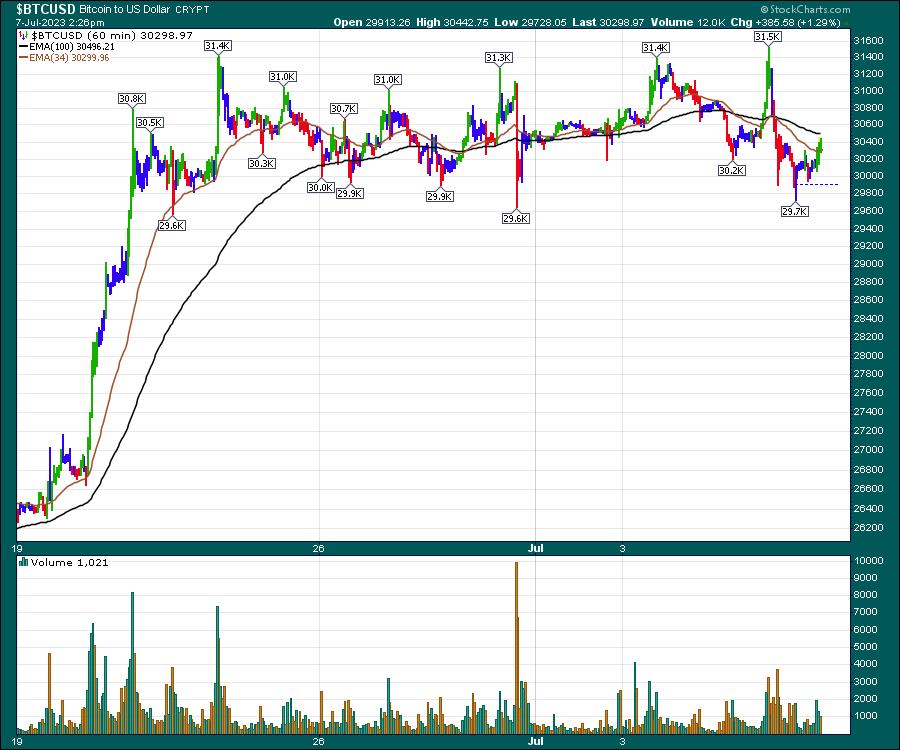Image resolution: width=900 pixels, height=750 pixels.
Task: Click the 30.7K price callout
Action: point(343,108)
